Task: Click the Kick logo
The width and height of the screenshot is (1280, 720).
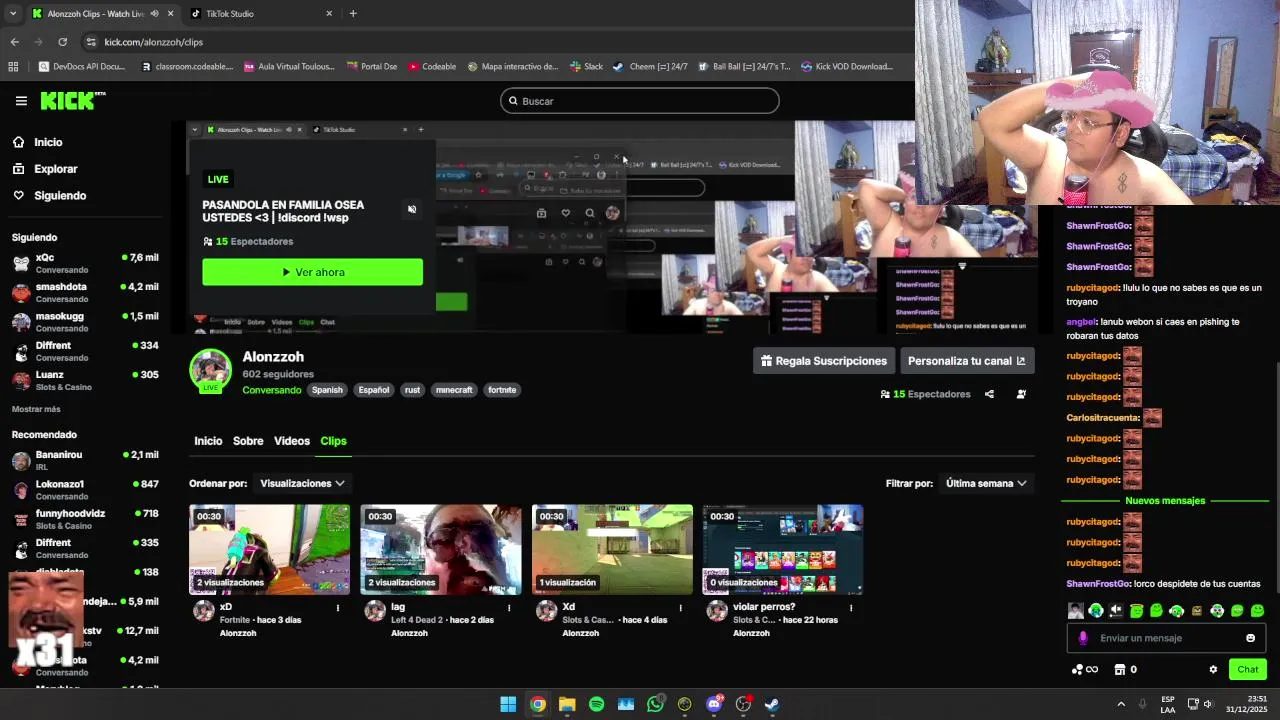Action: [x=72, y=100]
